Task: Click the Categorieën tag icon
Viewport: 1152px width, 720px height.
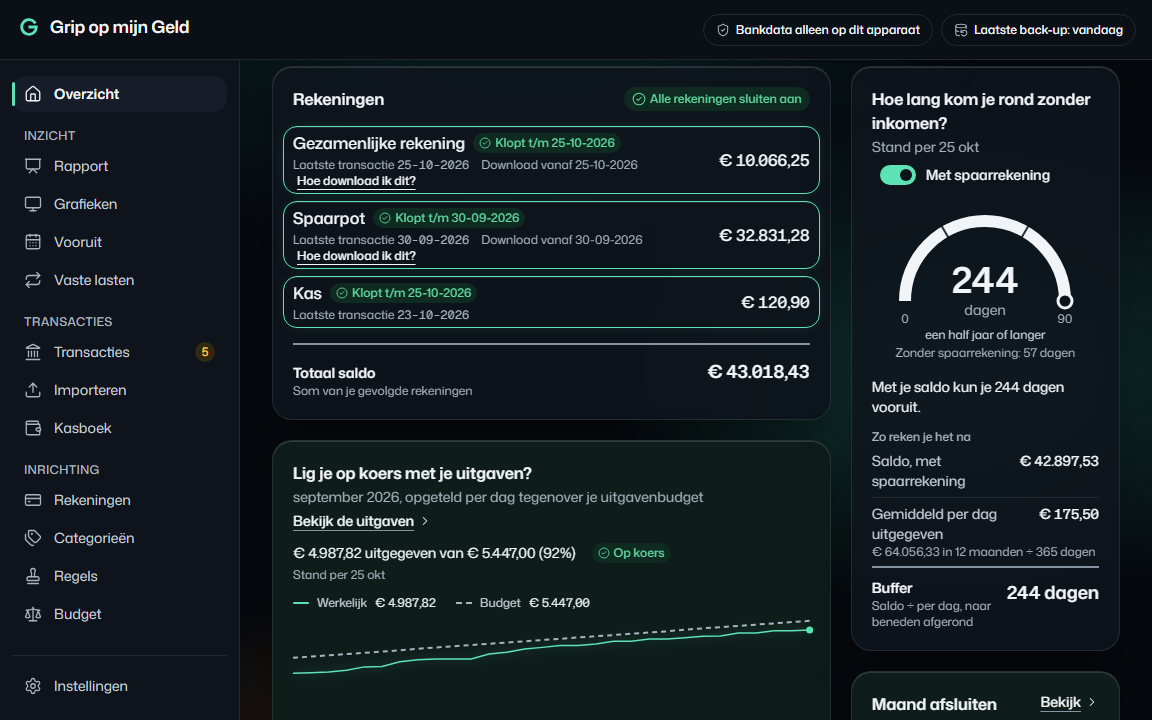Action: [x=33, y=538]
